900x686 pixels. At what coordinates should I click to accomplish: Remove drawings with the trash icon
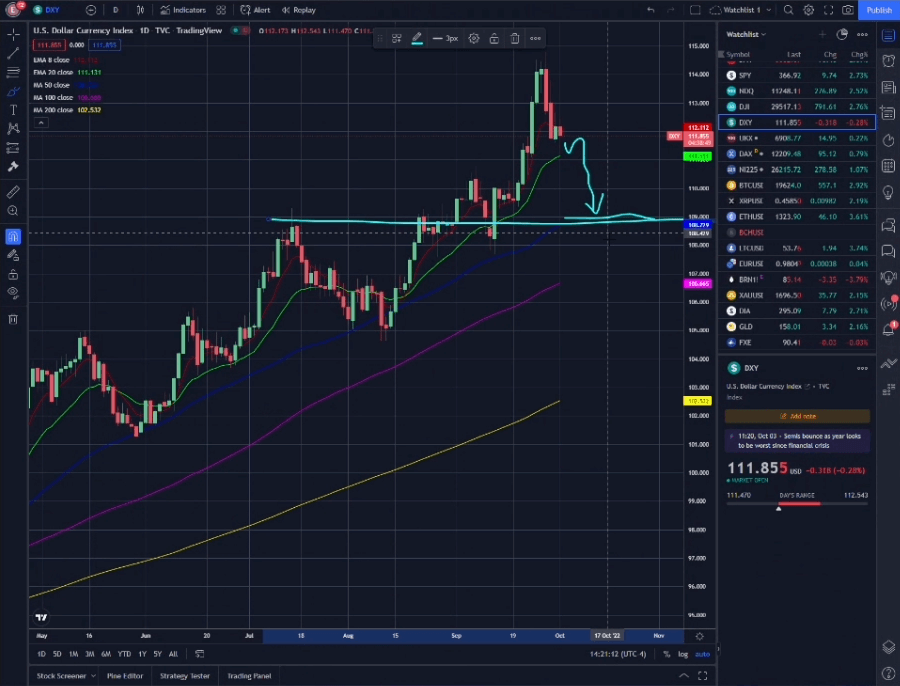(13, 319)
